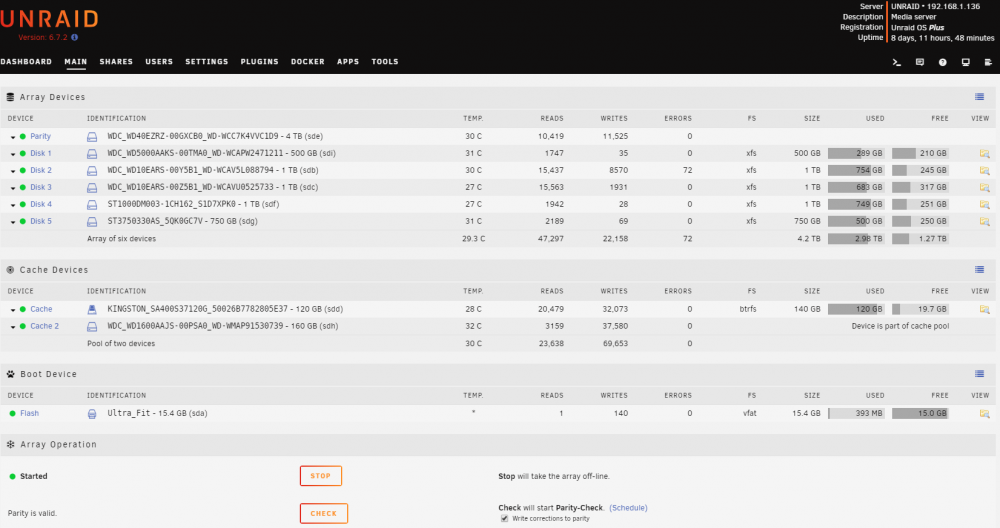Viewport: 1000px width, 528px height.
Task: Start parity check with CHECK button
Action: click(x=323, y=513)
